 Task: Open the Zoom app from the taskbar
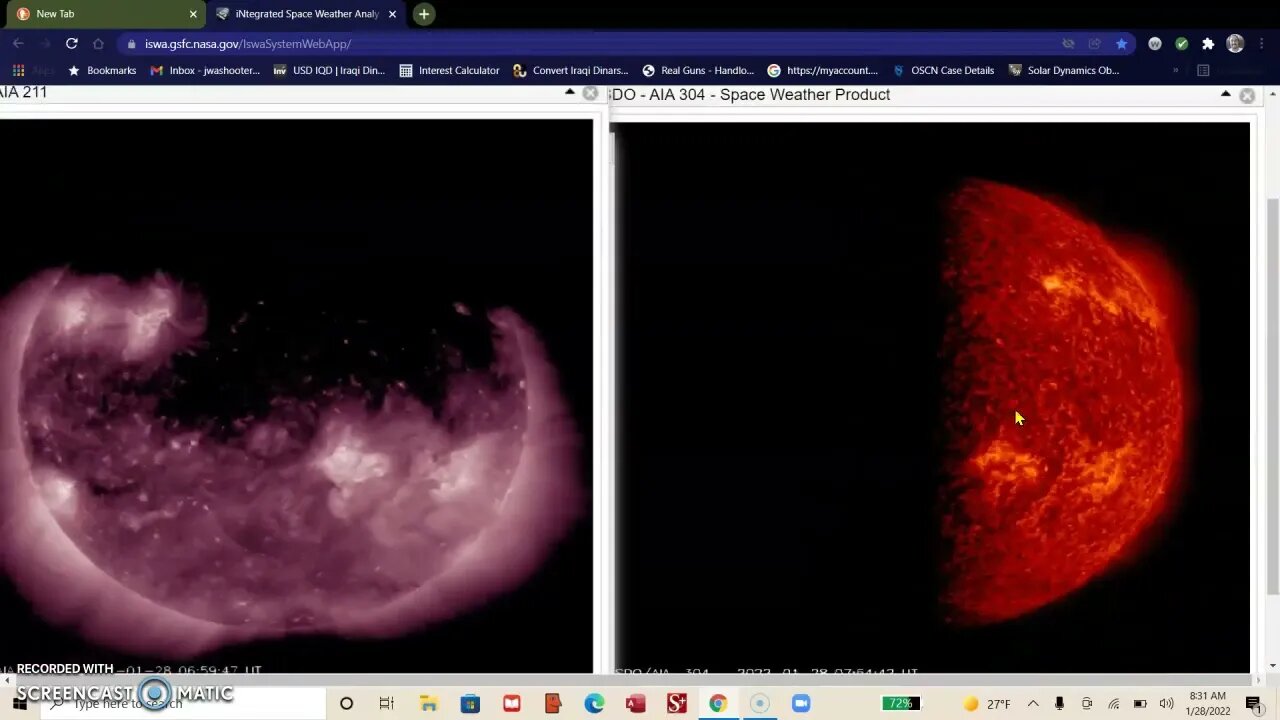[800, 704]
